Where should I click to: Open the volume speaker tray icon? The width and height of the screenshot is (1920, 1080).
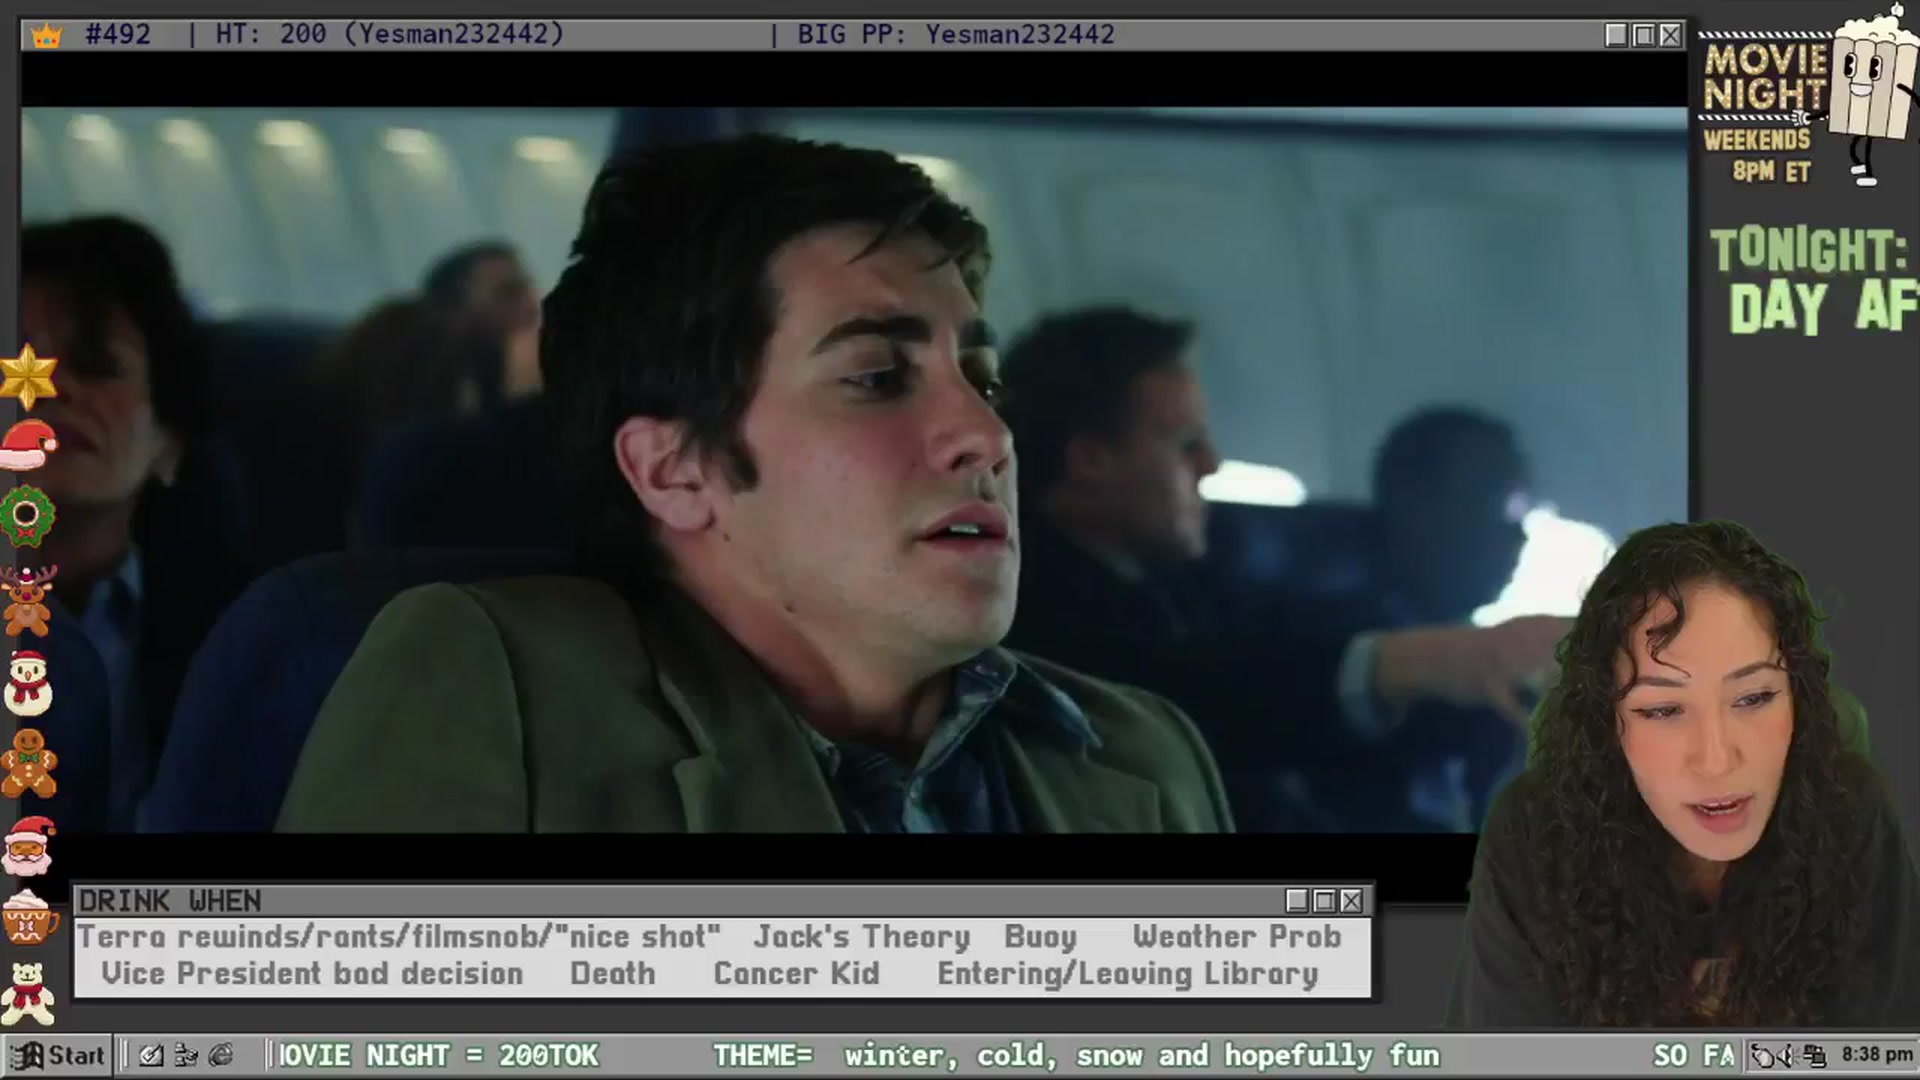coord(1787,1056)
